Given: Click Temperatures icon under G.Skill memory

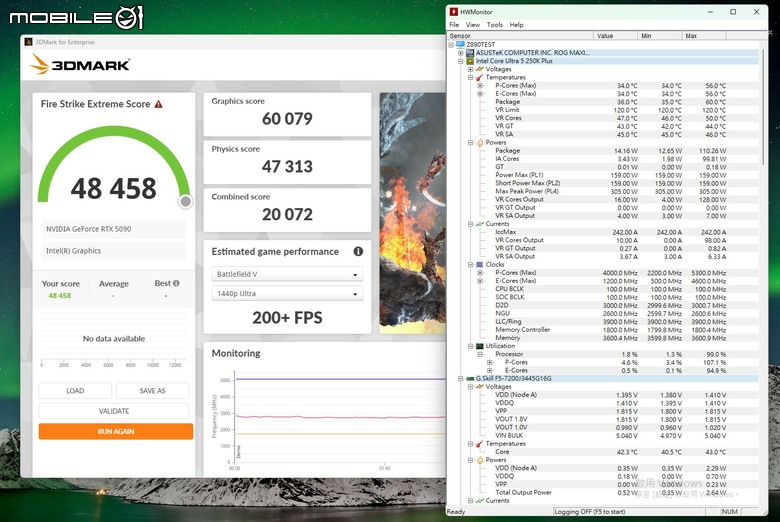Looking at the screenshot, I should [480, 443].
